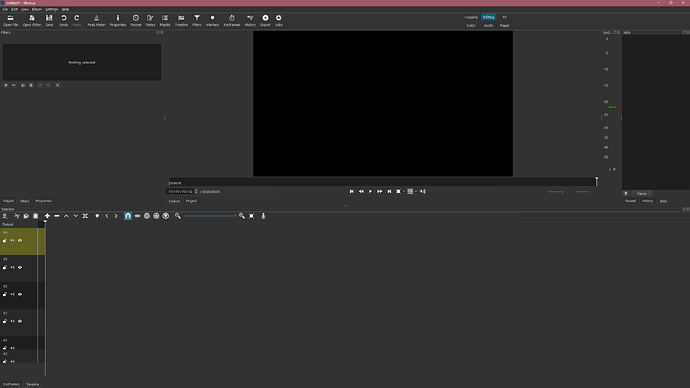Open the Export panel
The image size is (690, 388).
(x=265, y=20)
